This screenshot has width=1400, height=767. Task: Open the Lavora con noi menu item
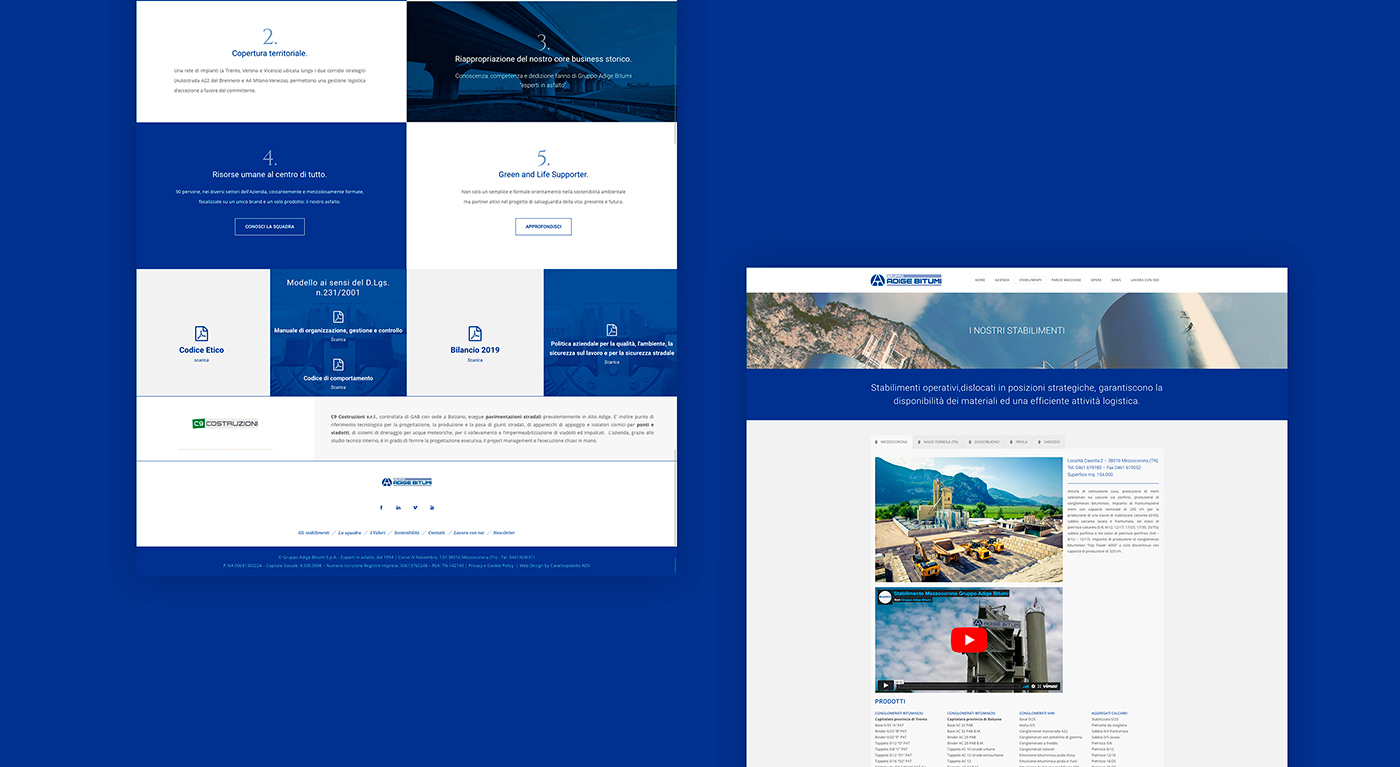tap(1145, 280)
